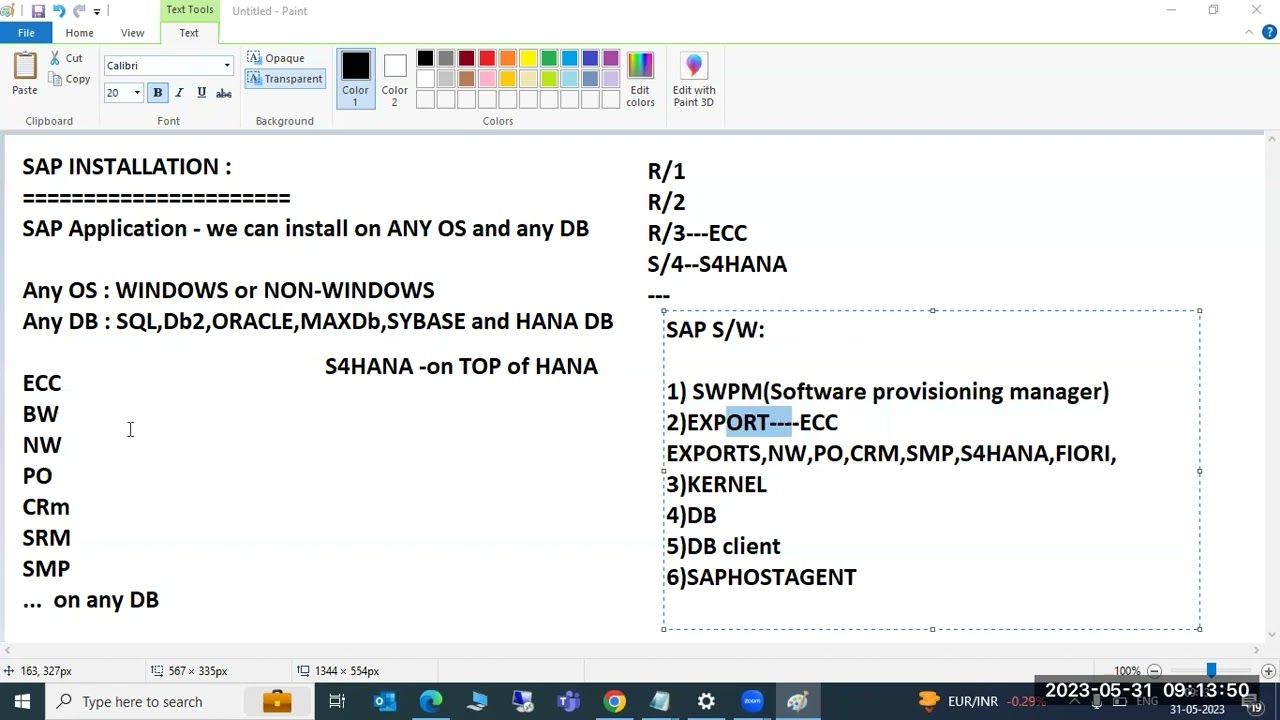Switch to the View ribbon tab
The width and height of the screenshot is (1280, 720).
click(132, 33)
